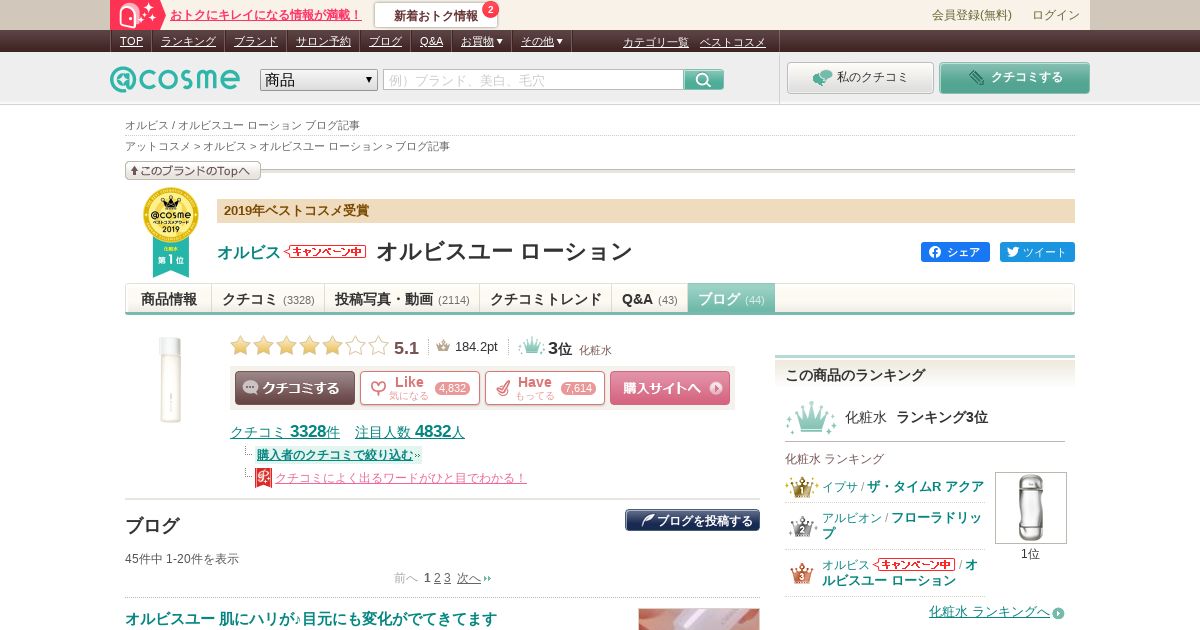Viewport: 1200px width, 630px height.
Task: Click the オルビス brand link near title
Action: click(x=249, y=252)
